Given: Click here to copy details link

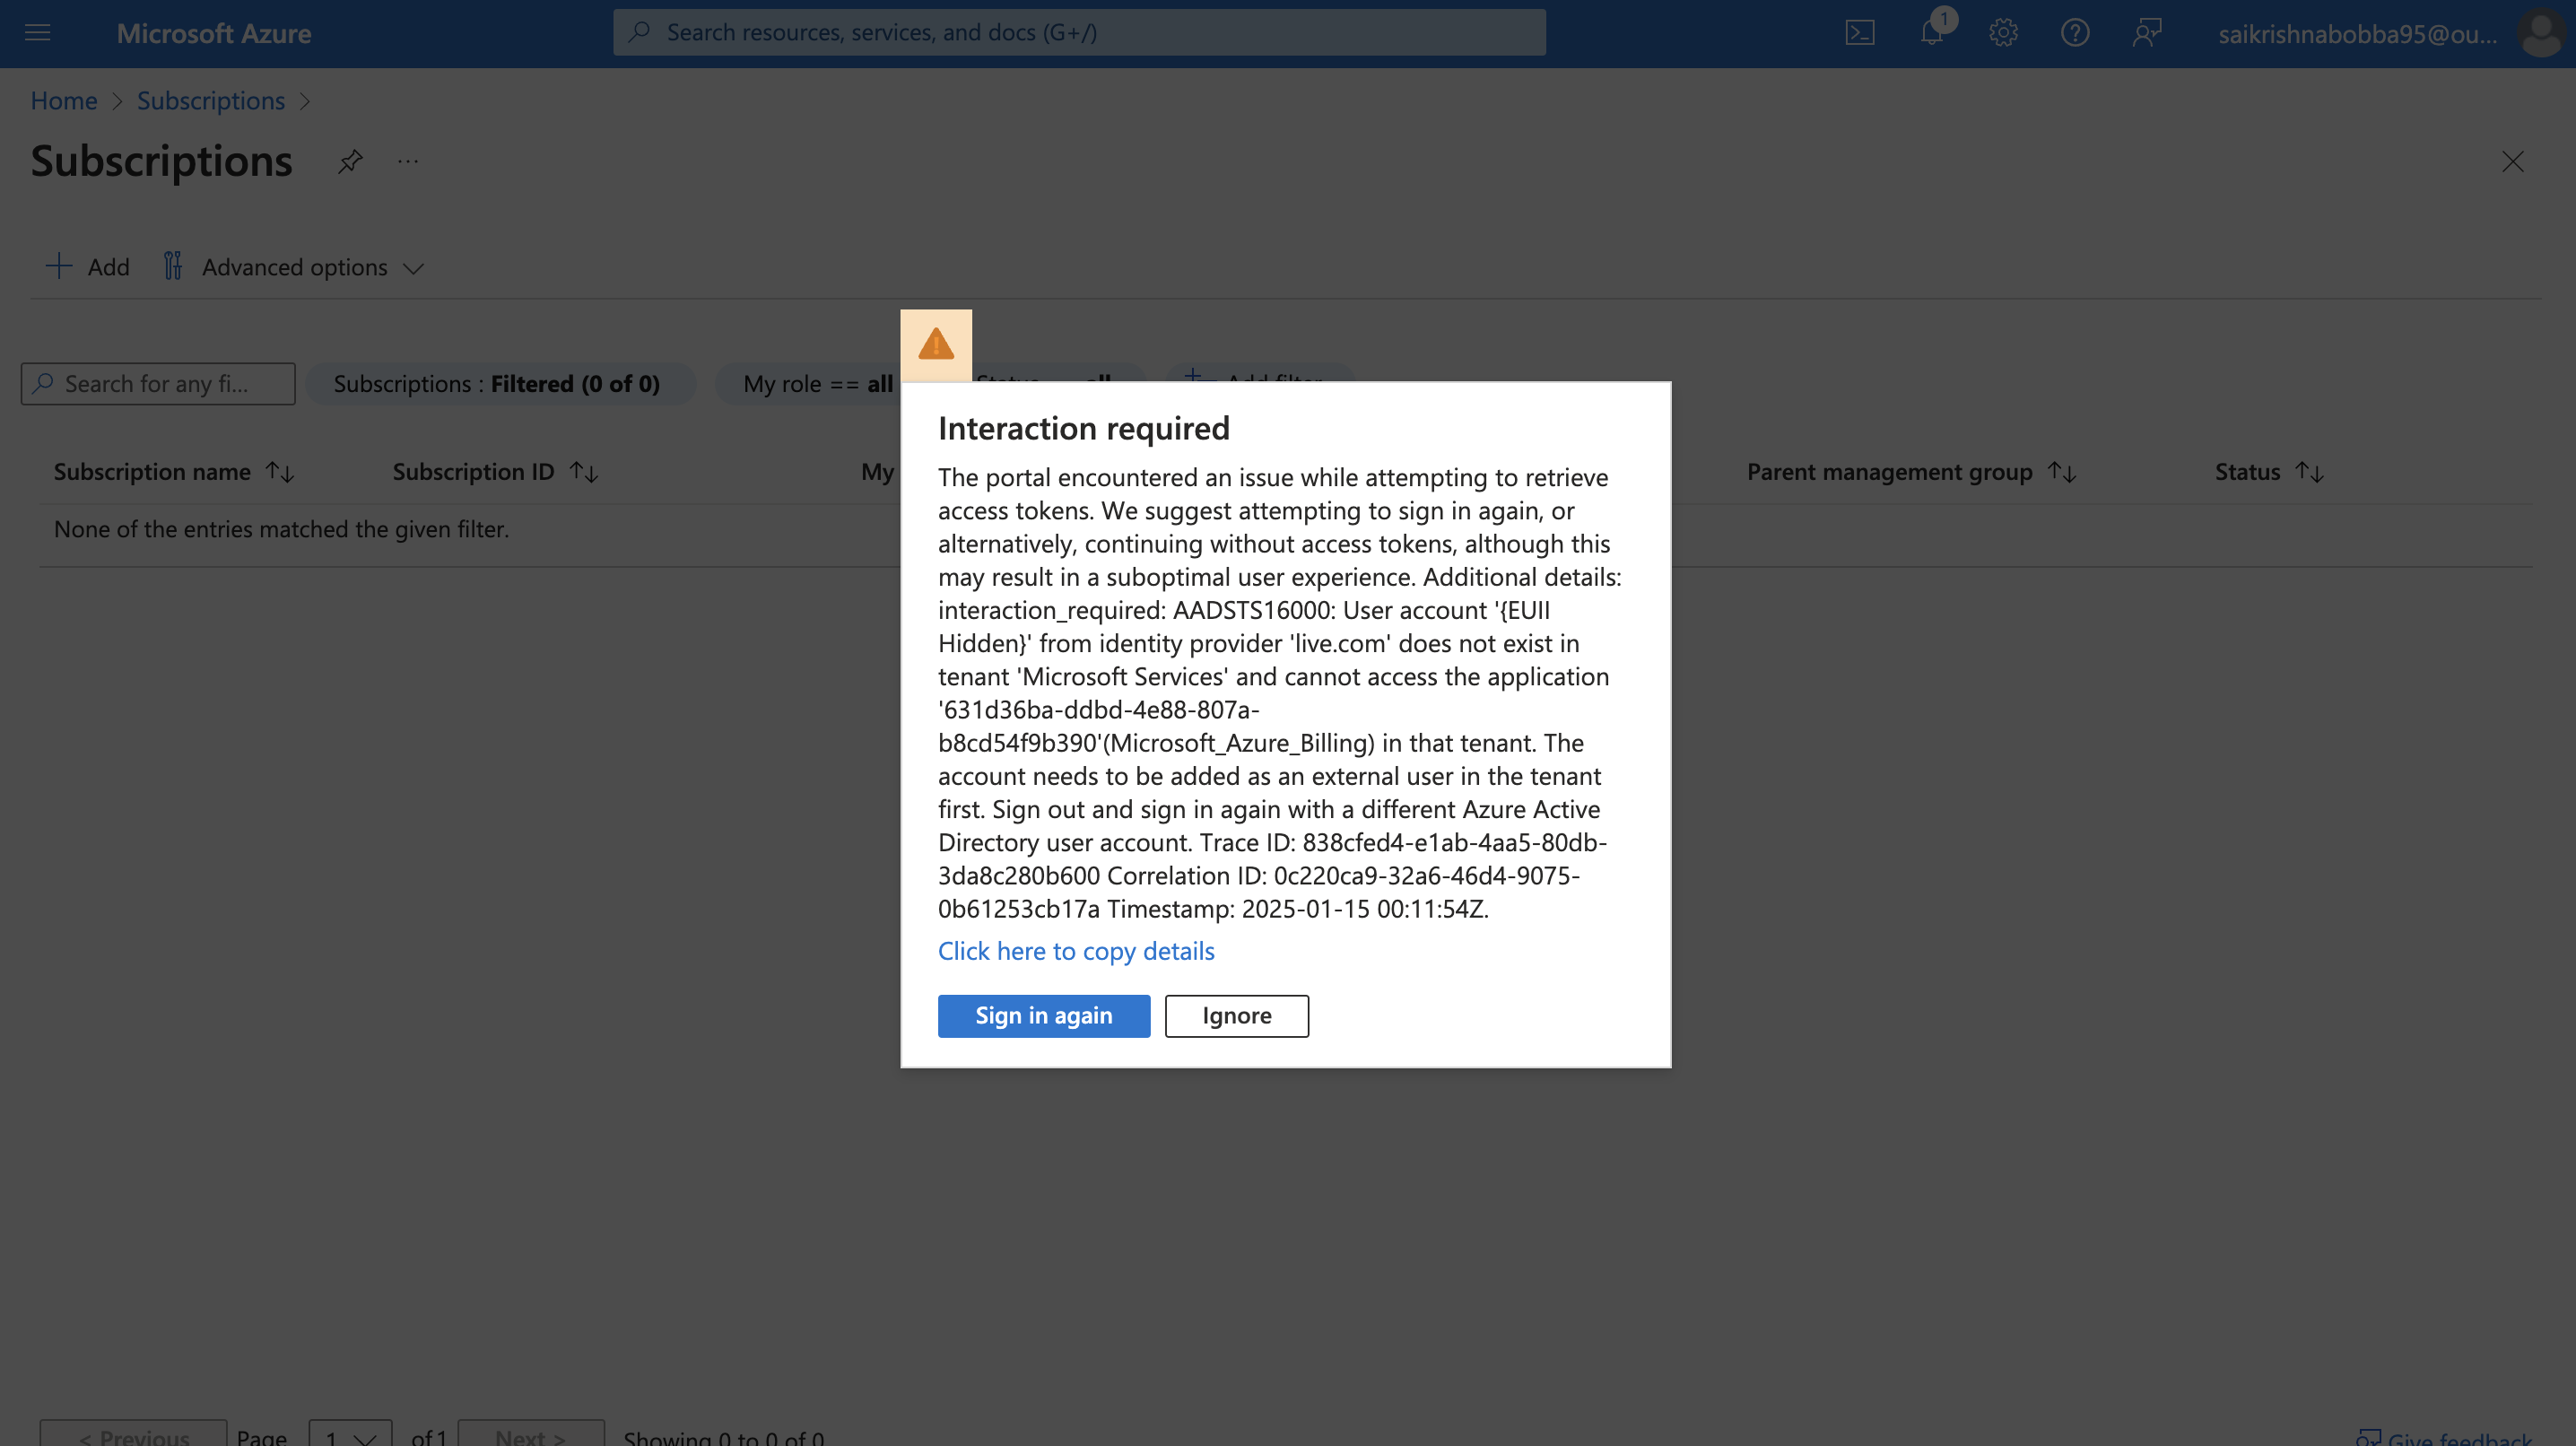Looking at the screenshot, I should click(x=1076, y=951).
